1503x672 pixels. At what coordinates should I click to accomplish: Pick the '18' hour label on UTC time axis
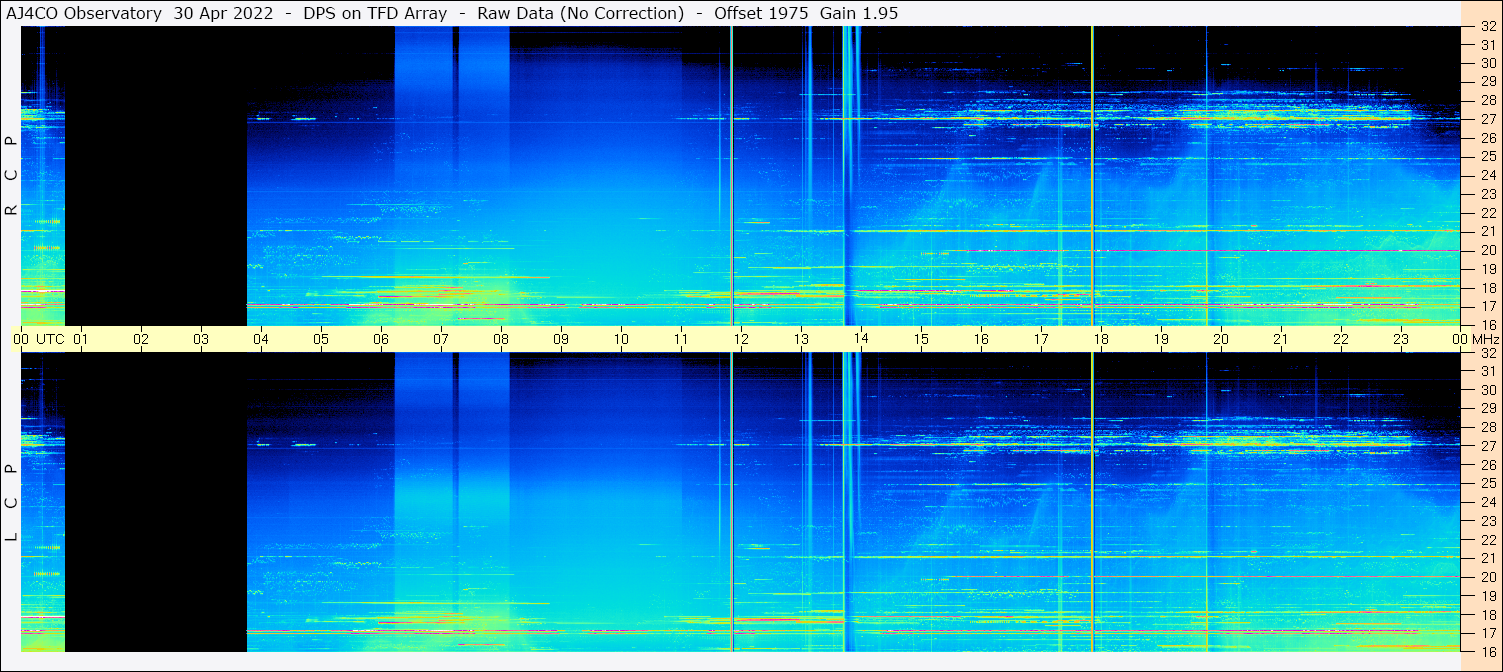(1101, 339)
